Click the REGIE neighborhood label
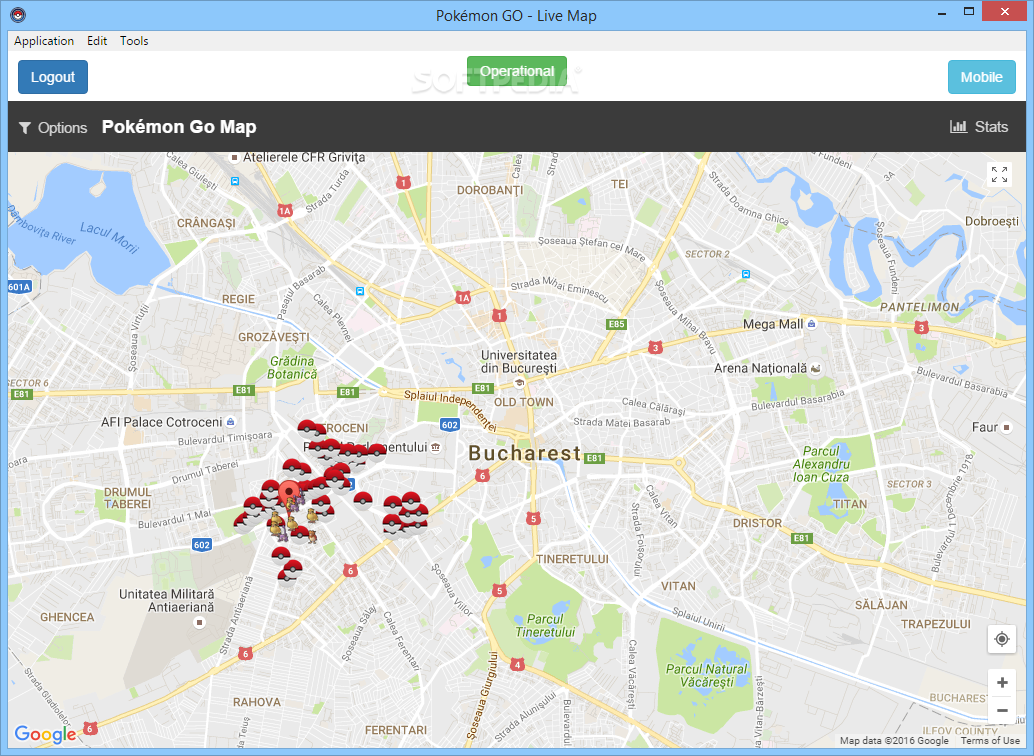 (x=238, y=299)
